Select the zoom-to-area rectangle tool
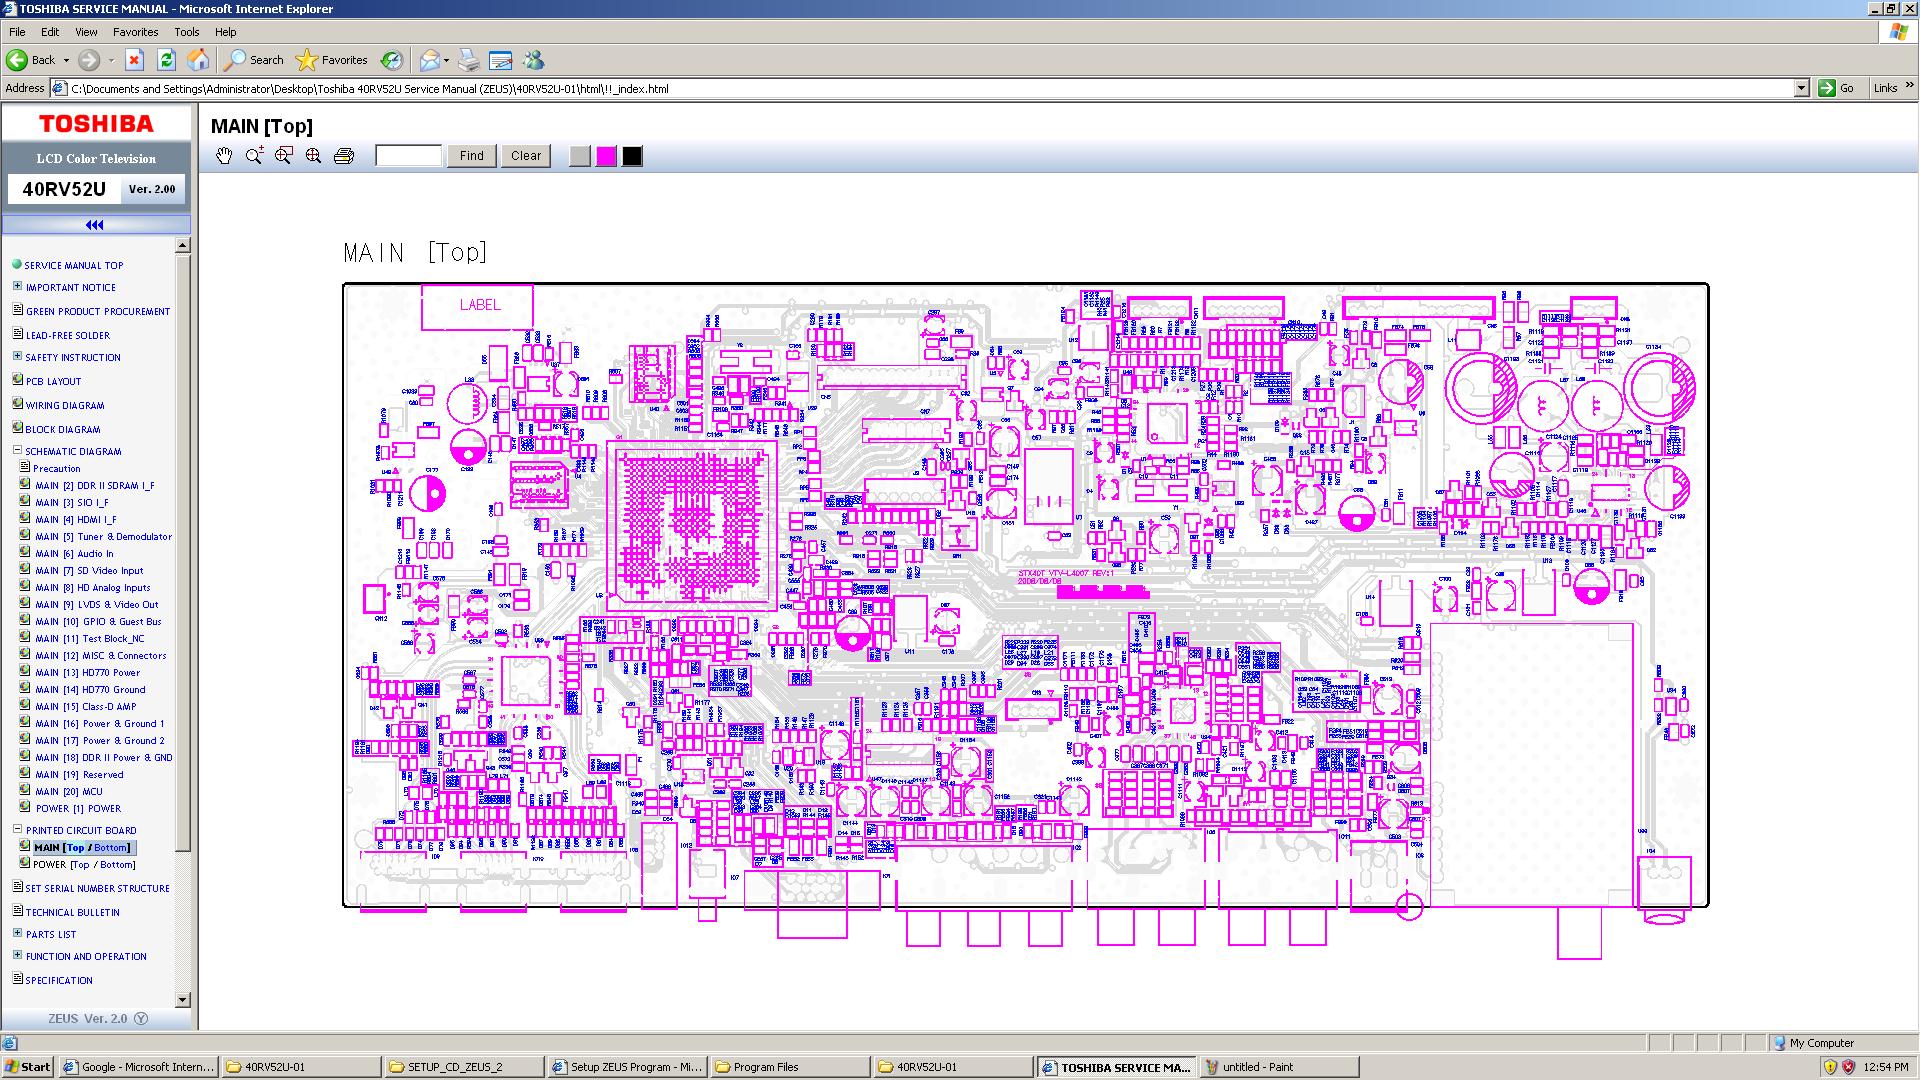The width and height of the screenshot is (1920, 1080). (x=284, y=156)
